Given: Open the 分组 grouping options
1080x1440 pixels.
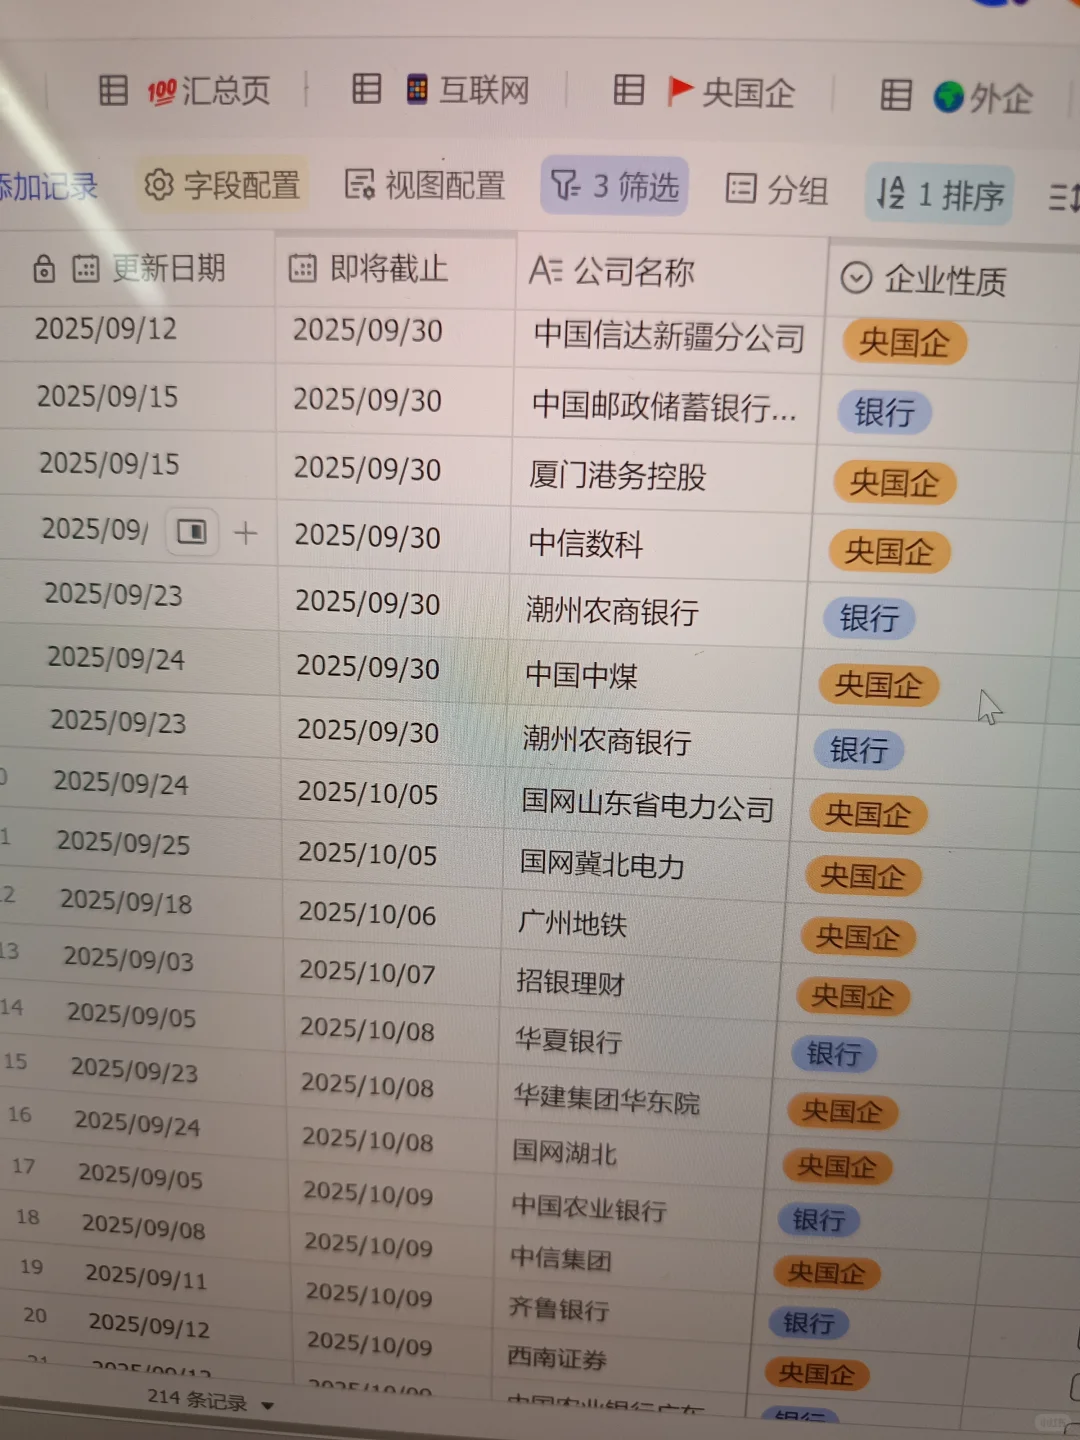Looking at the screenshot, I should [777, 189].
